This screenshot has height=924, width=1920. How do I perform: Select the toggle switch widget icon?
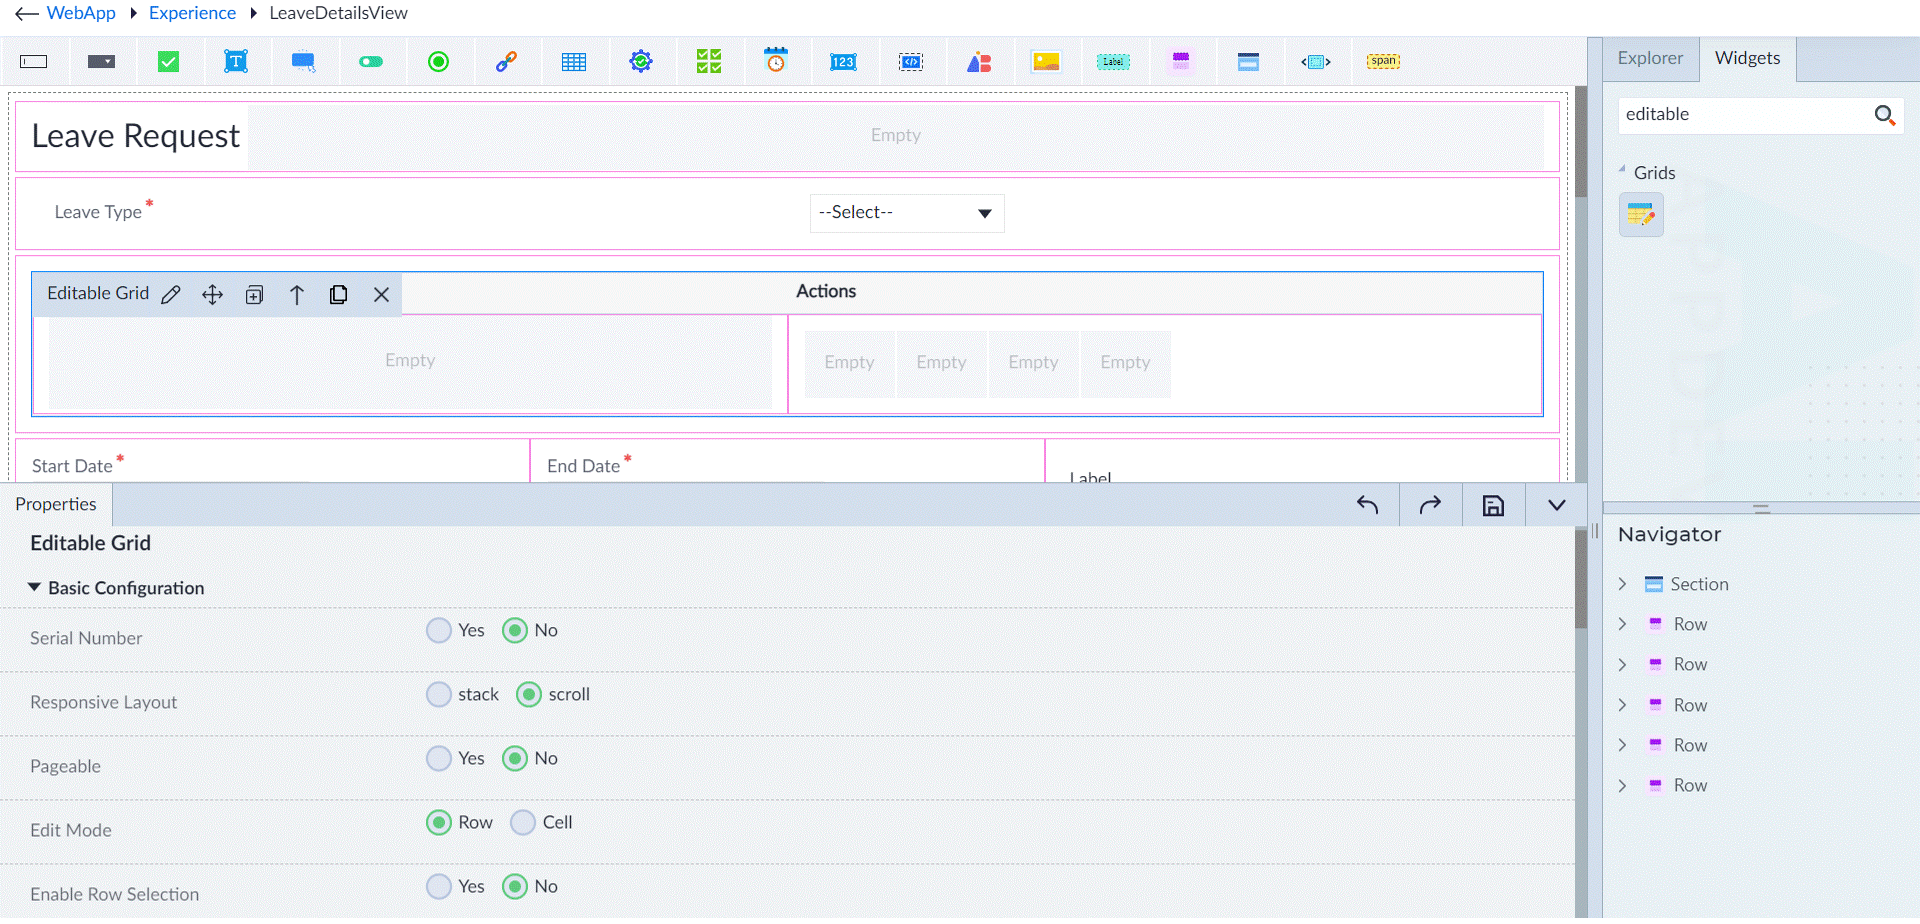[371, 62]
